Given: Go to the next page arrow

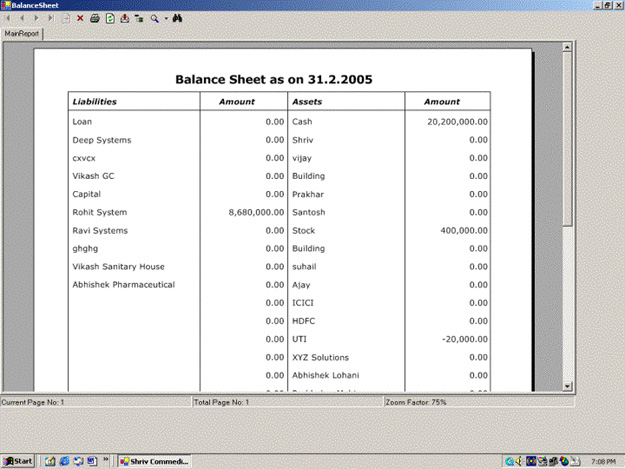Looking at the screenshot, I should pyautogui.click(x=37, y=18).
